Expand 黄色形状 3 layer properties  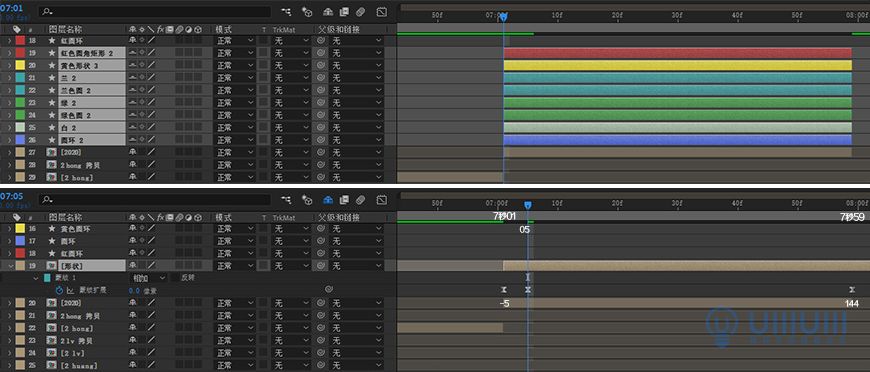pyautogui.click(x=9, y=66)
